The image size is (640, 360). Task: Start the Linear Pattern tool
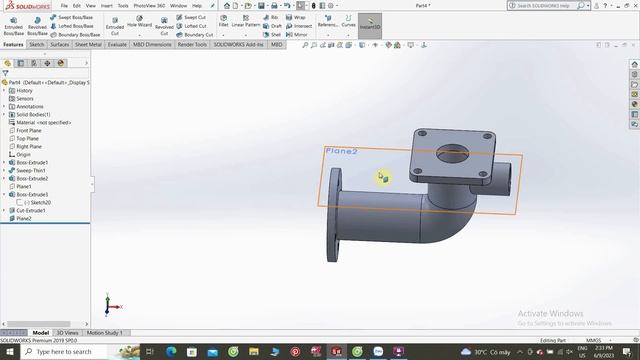click(246, 21)
